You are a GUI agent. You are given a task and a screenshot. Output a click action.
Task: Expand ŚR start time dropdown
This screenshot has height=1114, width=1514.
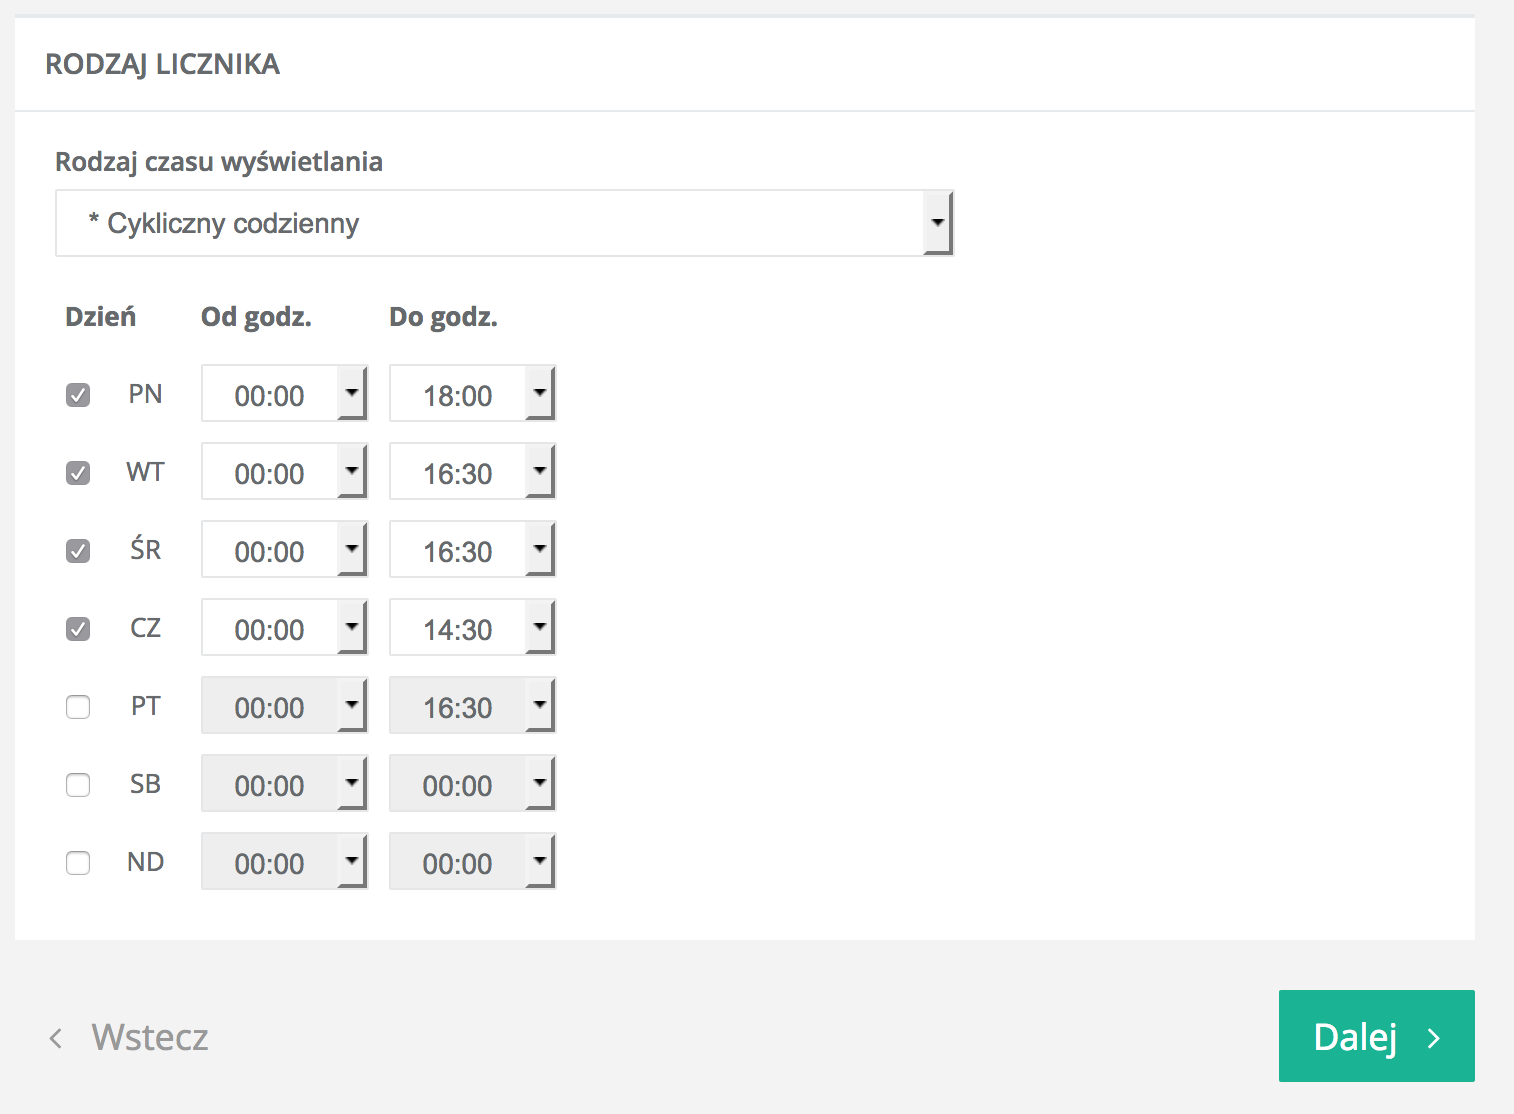point(284,550)
